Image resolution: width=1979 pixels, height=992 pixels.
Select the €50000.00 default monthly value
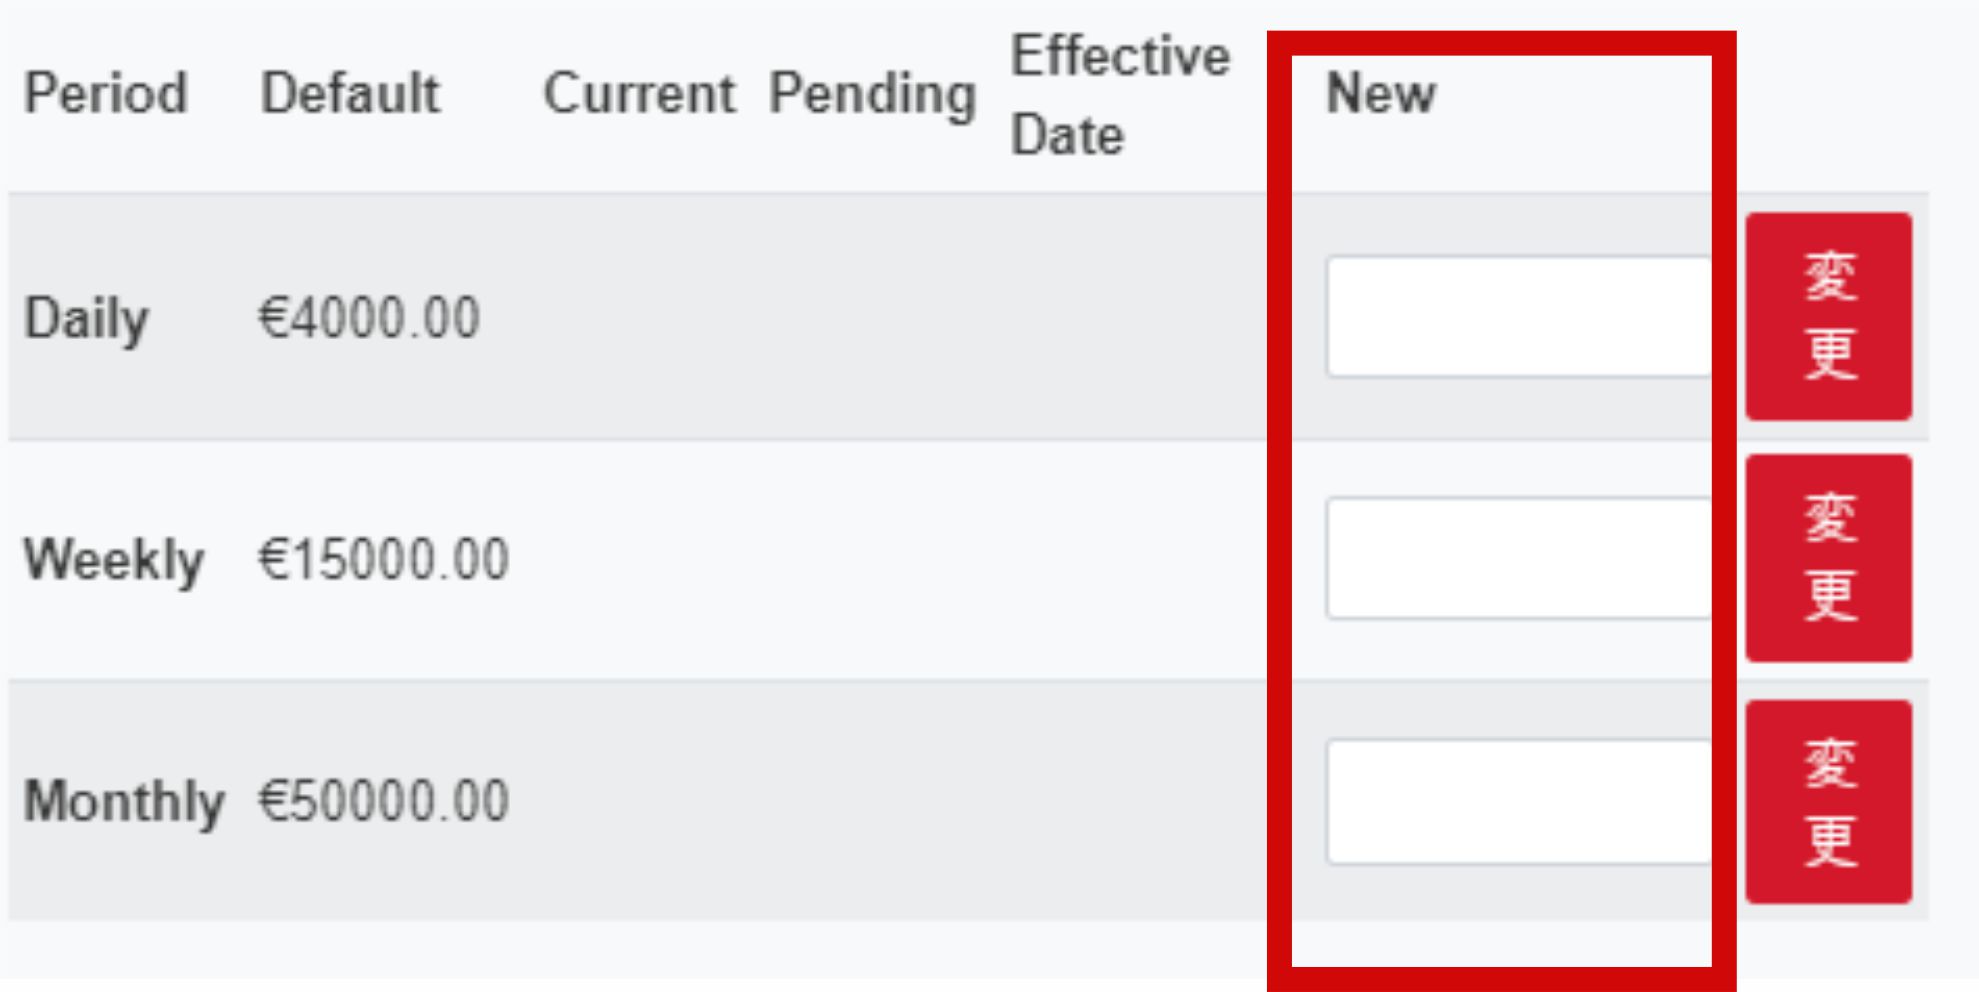click(x=384, y=802)
